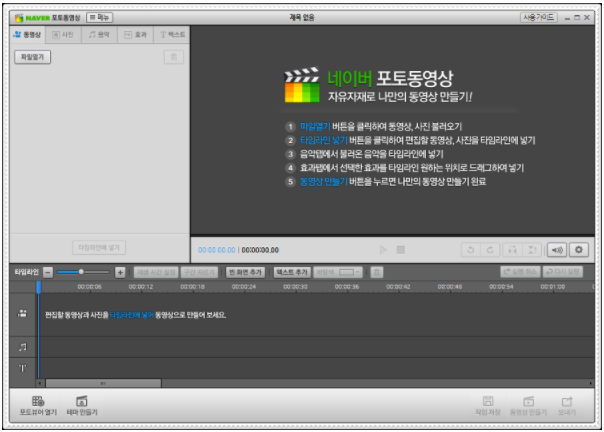Click blue 파일열기 link in guide step 1
The width and height of the screenshot is (604, 432).
click(x=315, y=126)
